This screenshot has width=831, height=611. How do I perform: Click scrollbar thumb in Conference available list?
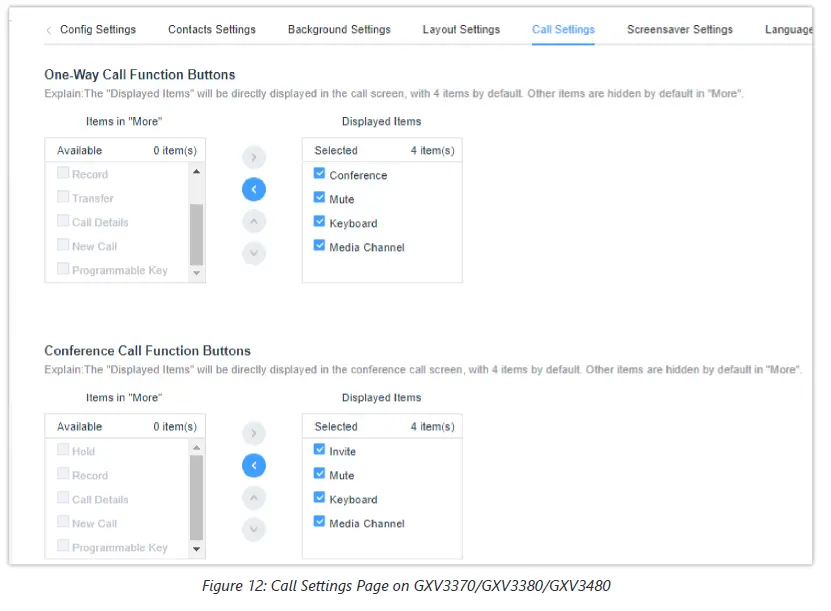(197, 497)
